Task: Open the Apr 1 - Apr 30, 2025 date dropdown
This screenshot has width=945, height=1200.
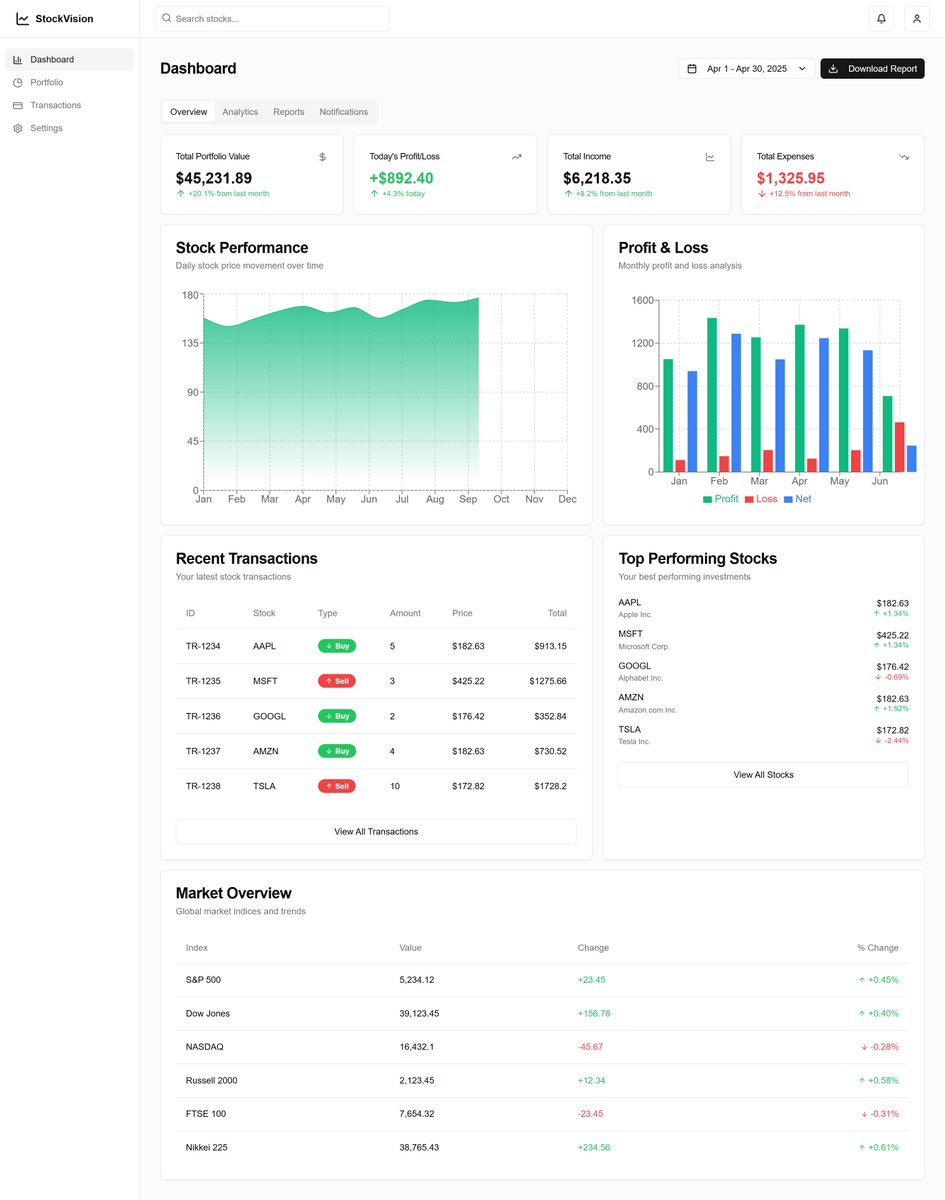Action: coord(747,69)
